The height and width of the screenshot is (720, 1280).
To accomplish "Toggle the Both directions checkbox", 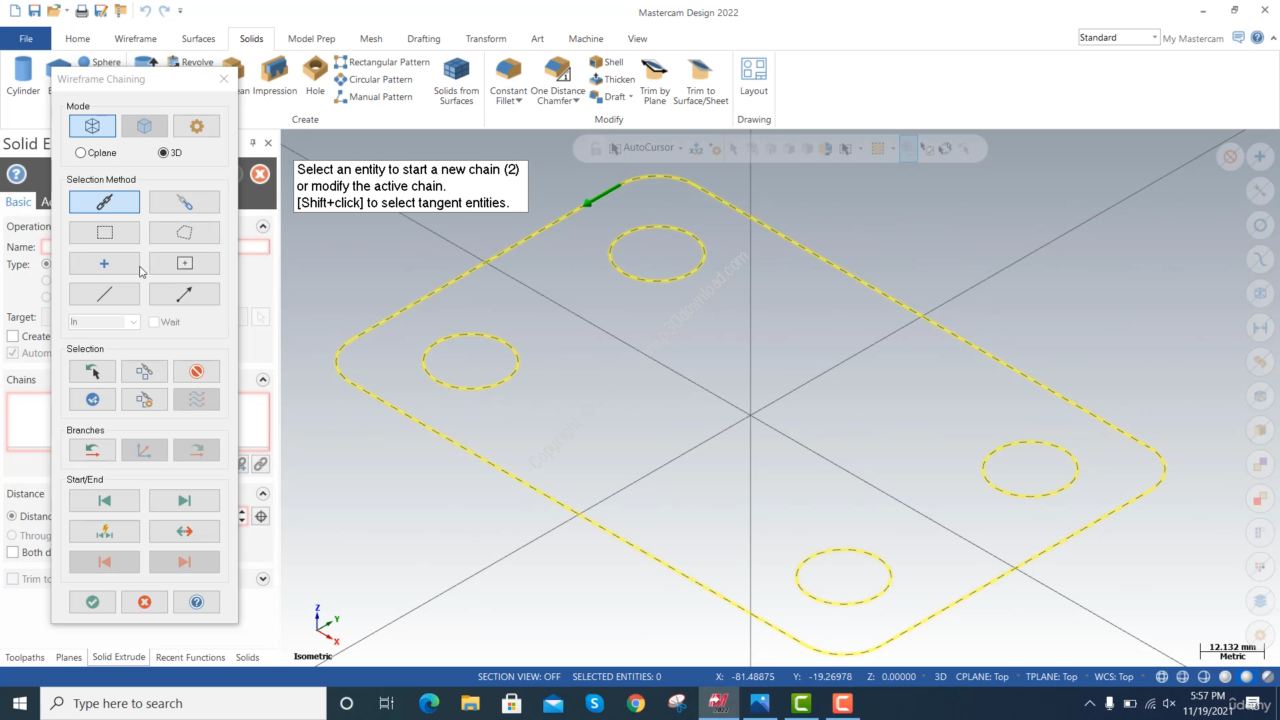I will click(13, 552).
